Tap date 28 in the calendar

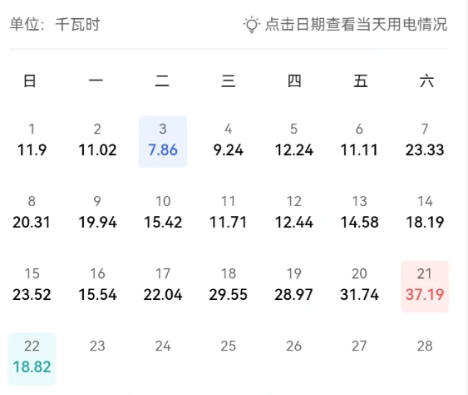click(425, 346)
